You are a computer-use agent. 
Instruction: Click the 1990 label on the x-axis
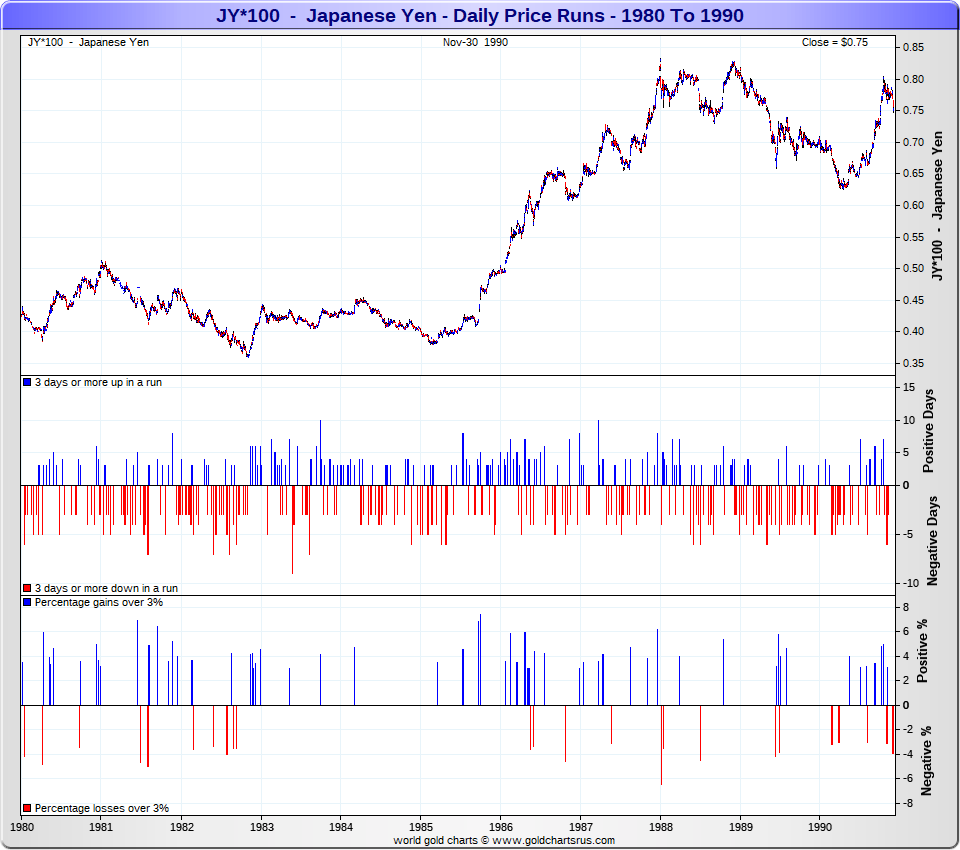point(820,827)
